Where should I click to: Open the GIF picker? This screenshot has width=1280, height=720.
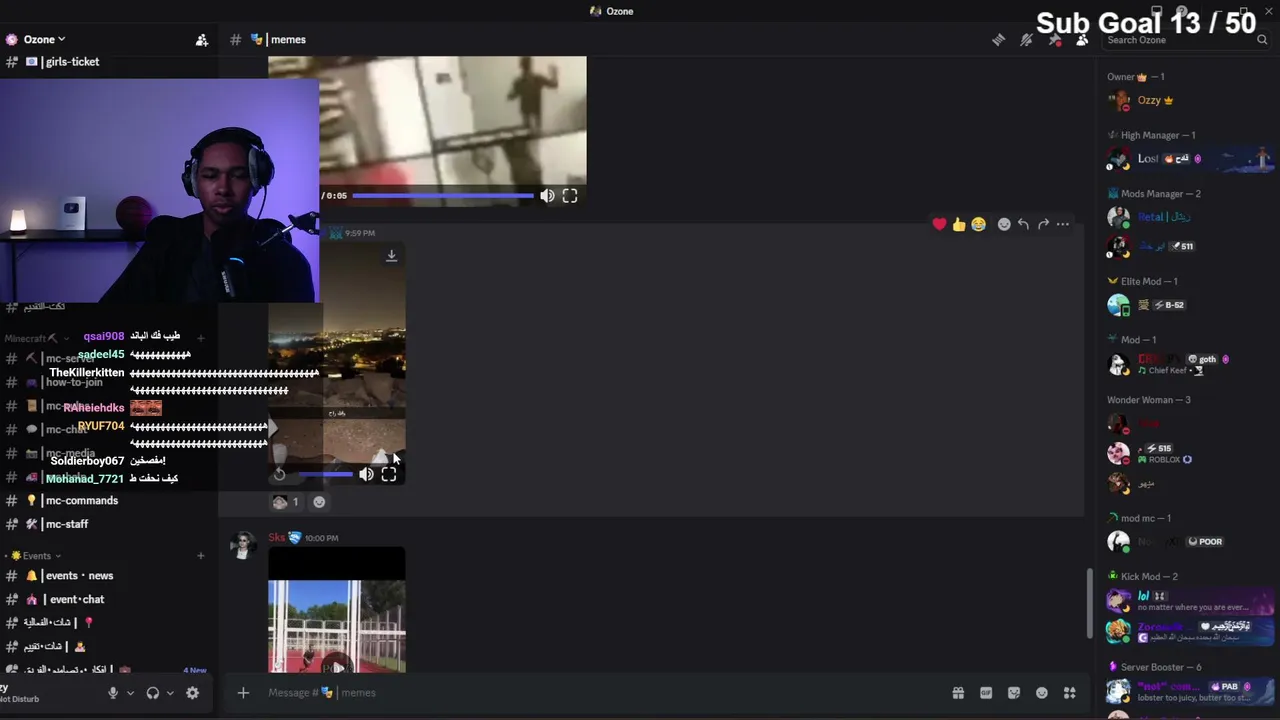(x=986, y=693)
